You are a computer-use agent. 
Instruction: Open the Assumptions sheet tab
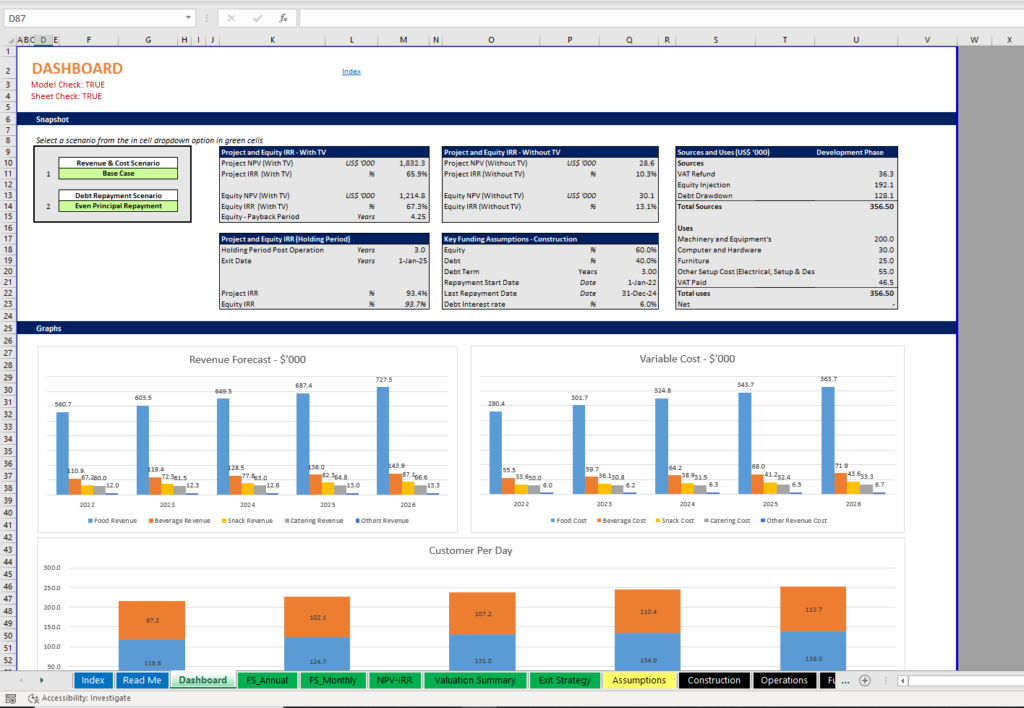pos(638,680)
